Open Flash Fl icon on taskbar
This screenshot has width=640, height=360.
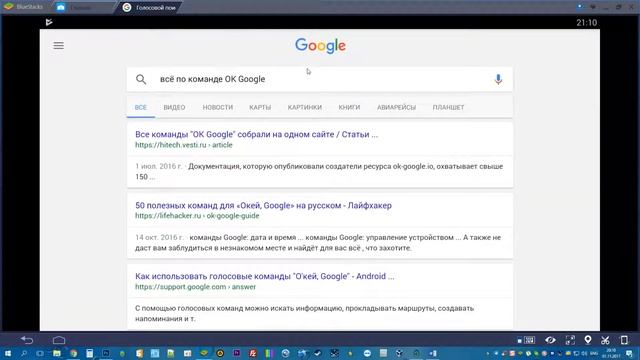tap(253, 353)
